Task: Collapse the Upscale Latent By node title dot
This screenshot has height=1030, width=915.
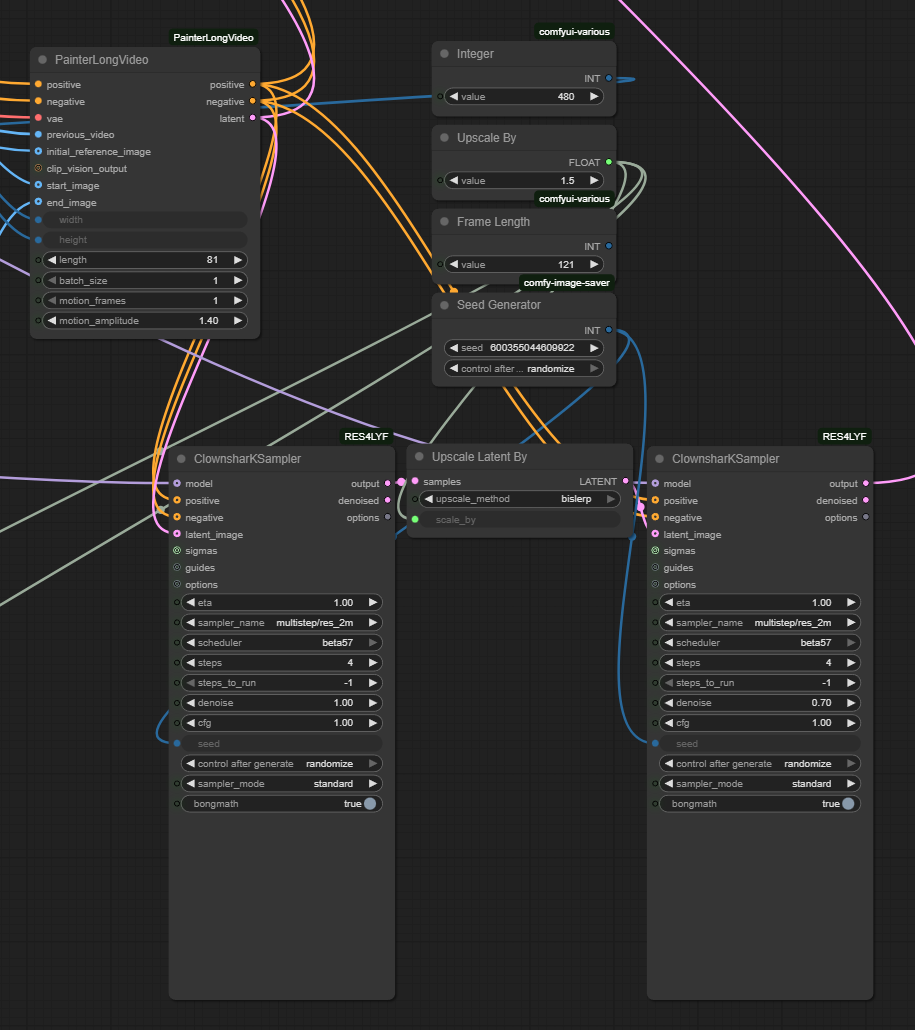Action: (420, 457)
